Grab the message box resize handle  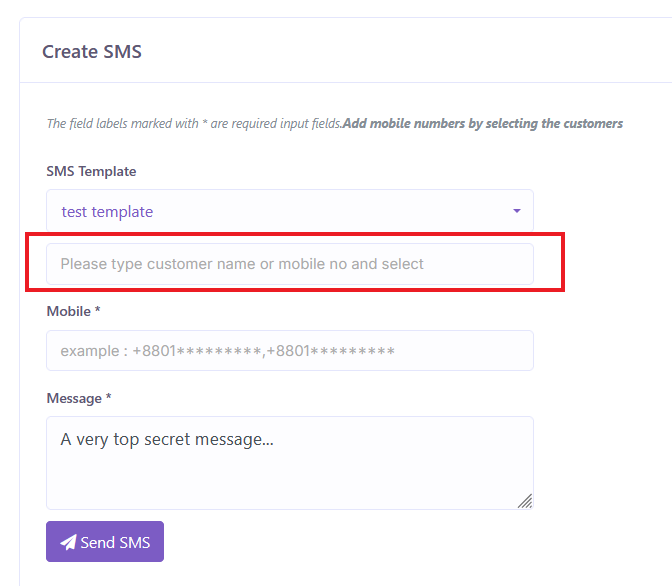point(525,501)
